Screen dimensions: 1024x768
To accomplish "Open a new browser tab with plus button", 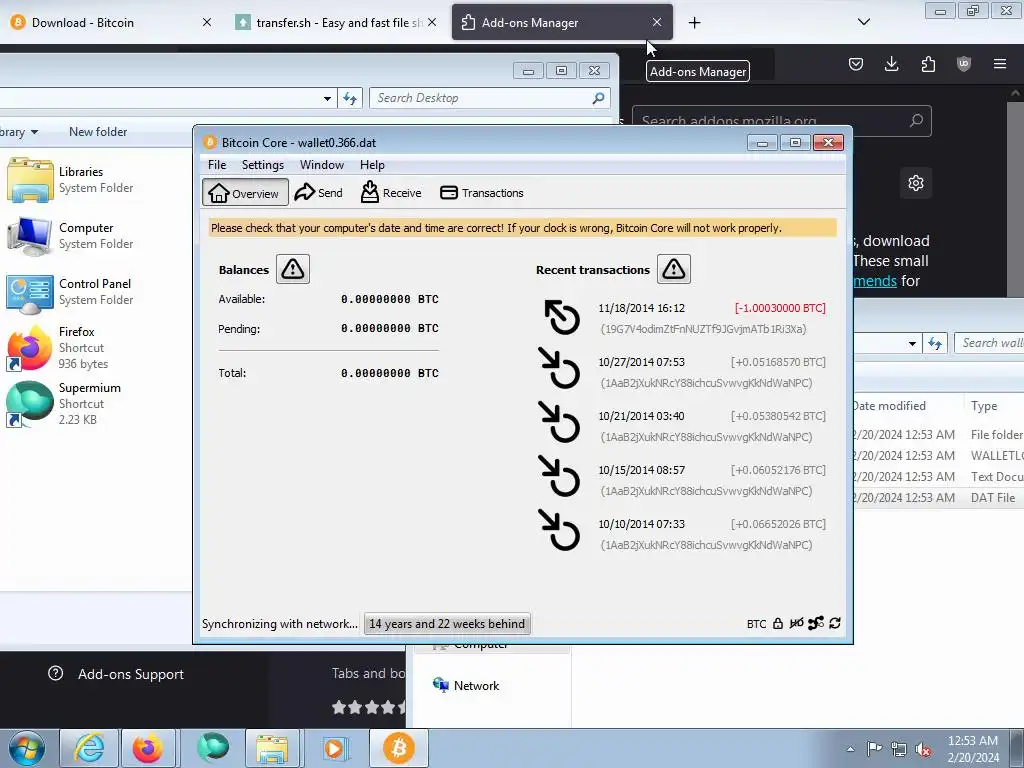I will pyautogui.click(x=694, y=23).
